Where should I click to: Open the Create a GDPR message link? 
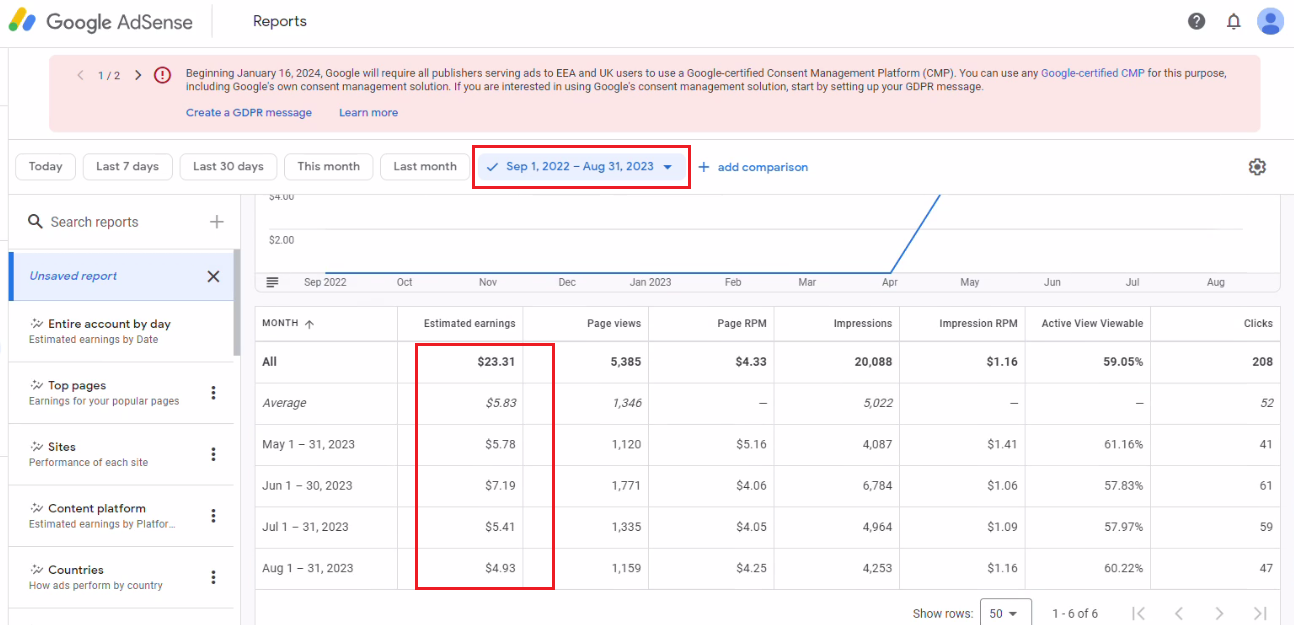click(x=249, y=113)
